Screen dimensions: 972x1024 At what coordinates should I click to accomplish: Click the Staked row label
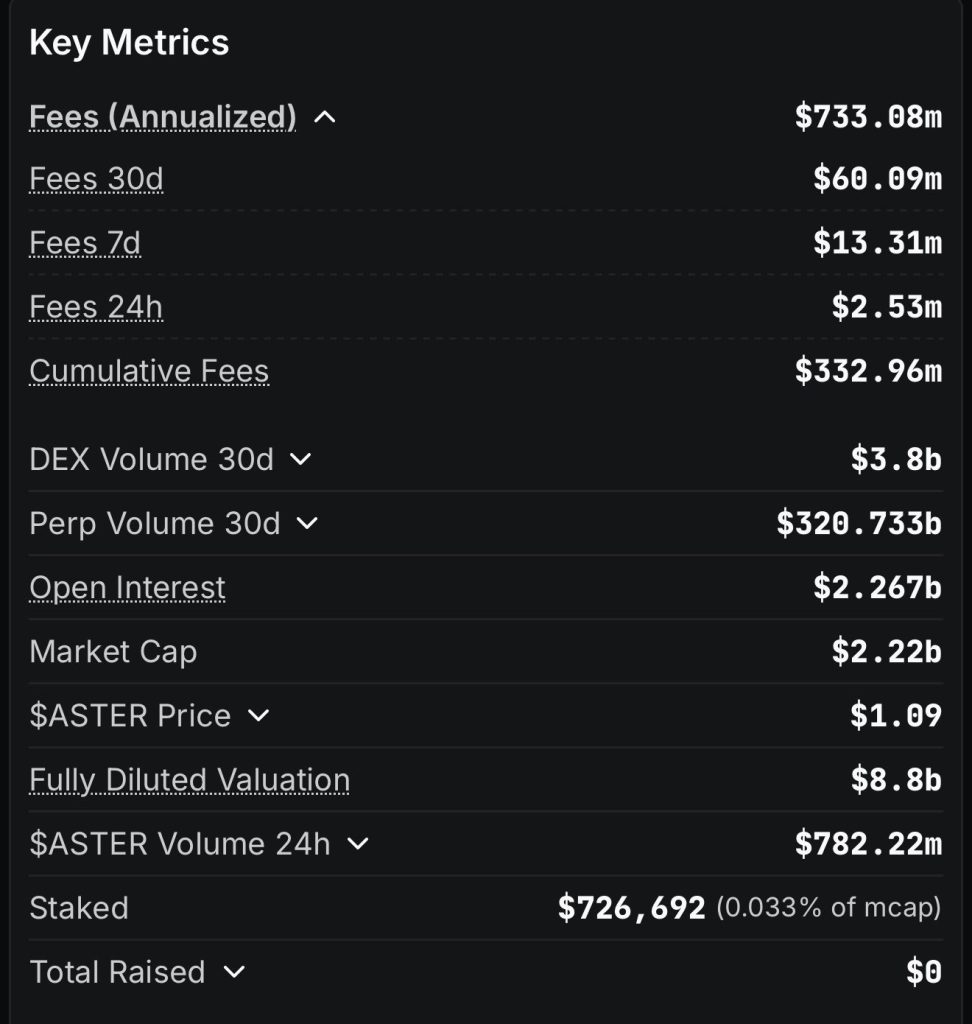(x=79, y=908)
